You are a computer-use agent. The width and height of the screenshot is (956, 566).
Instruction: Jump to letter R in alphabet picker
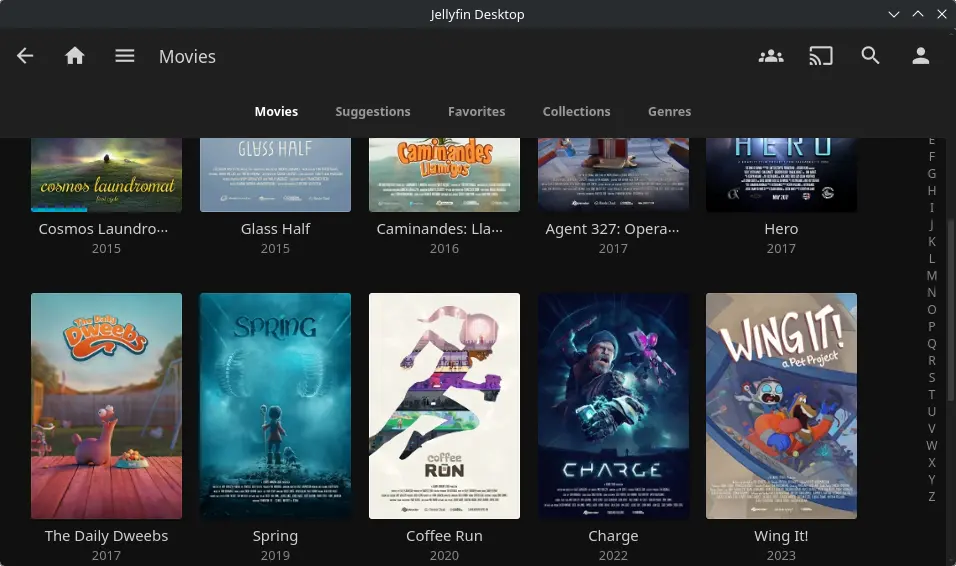(932, 360)
